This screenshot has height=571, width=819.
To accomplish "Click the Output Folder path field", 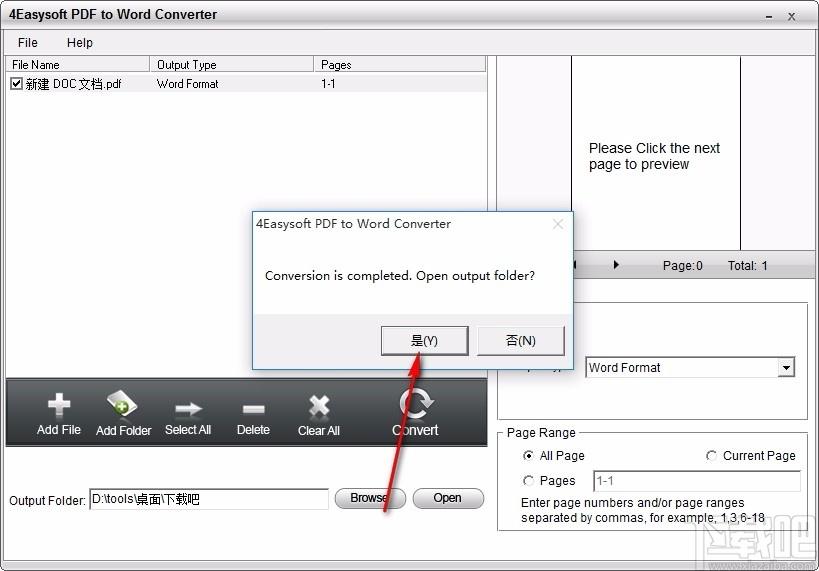I will tap(209, 499).
